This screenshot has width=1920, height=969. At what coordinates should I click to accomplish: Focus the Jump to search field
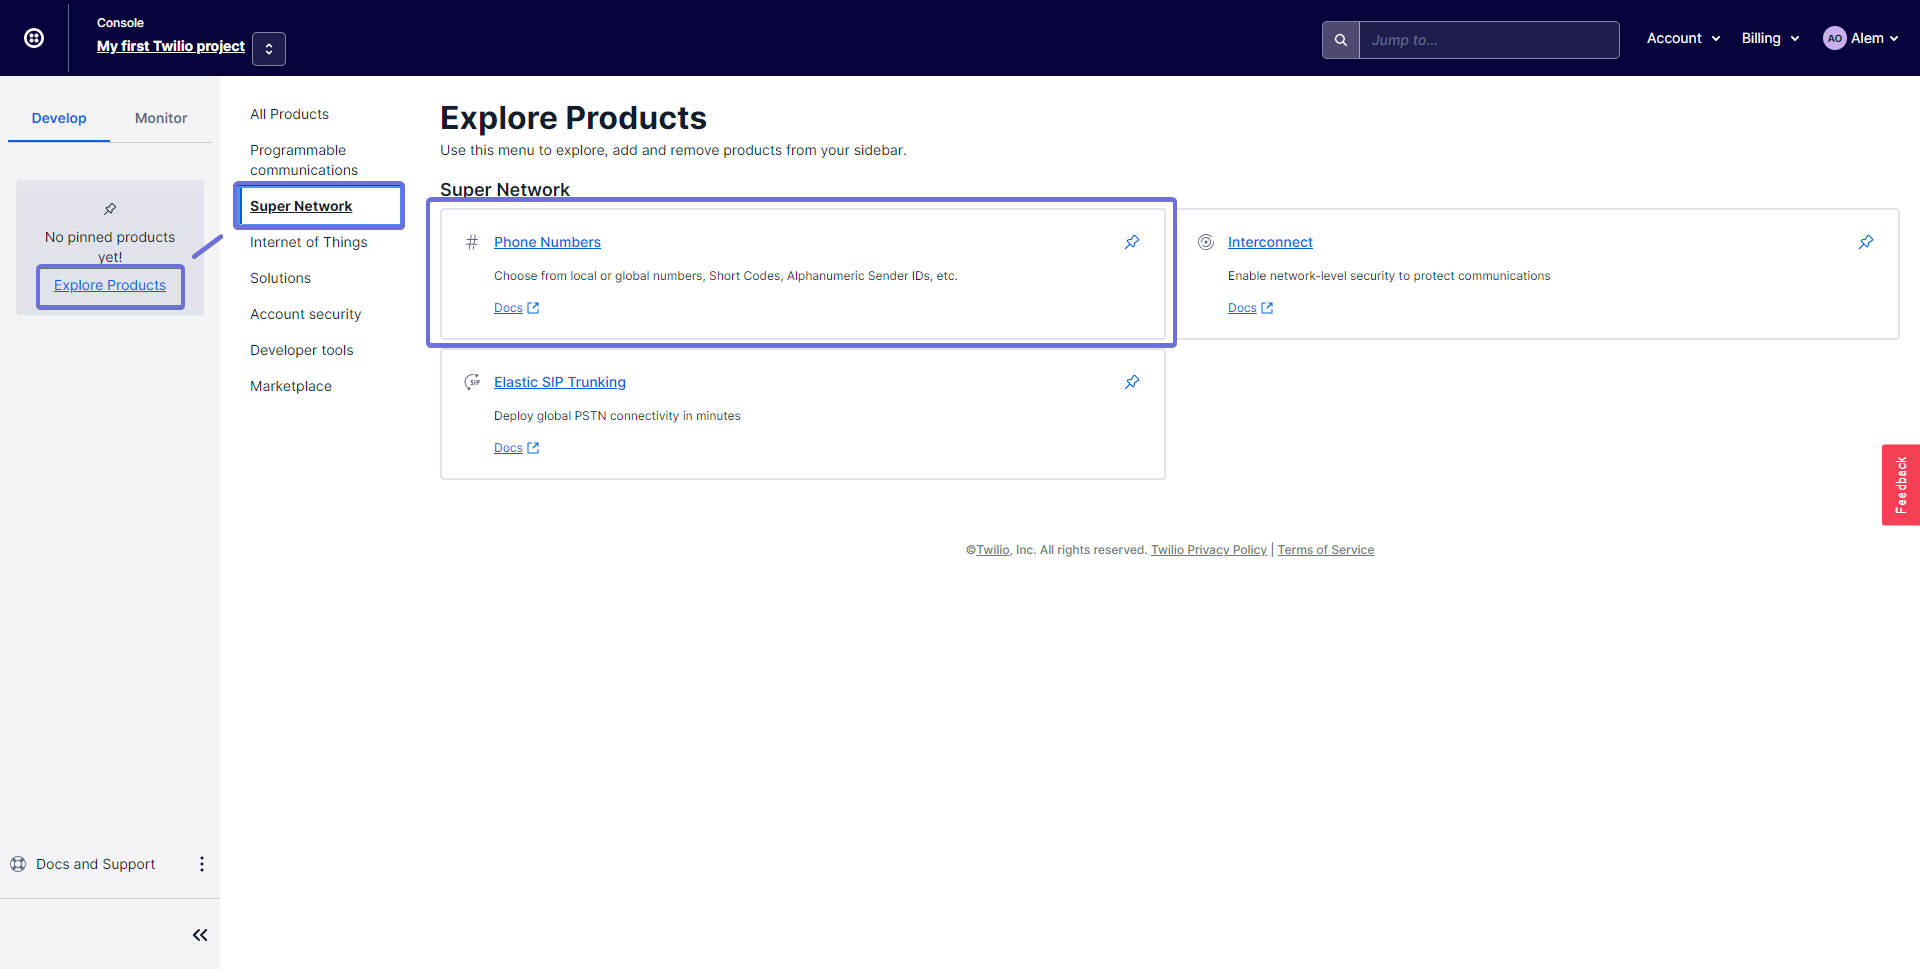pyautogui.click(x=1489, y=40)
